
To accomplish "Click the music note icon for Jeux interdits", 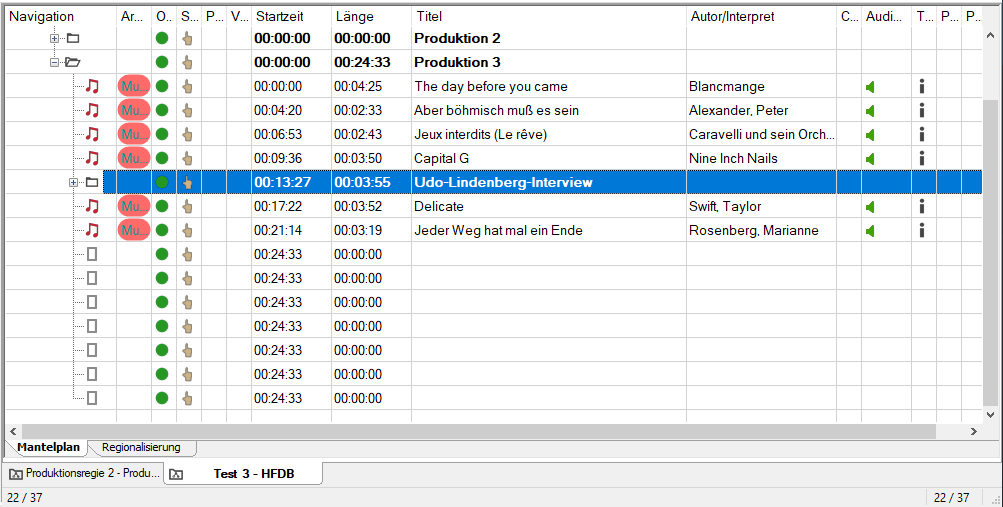I will click(93, 134).
